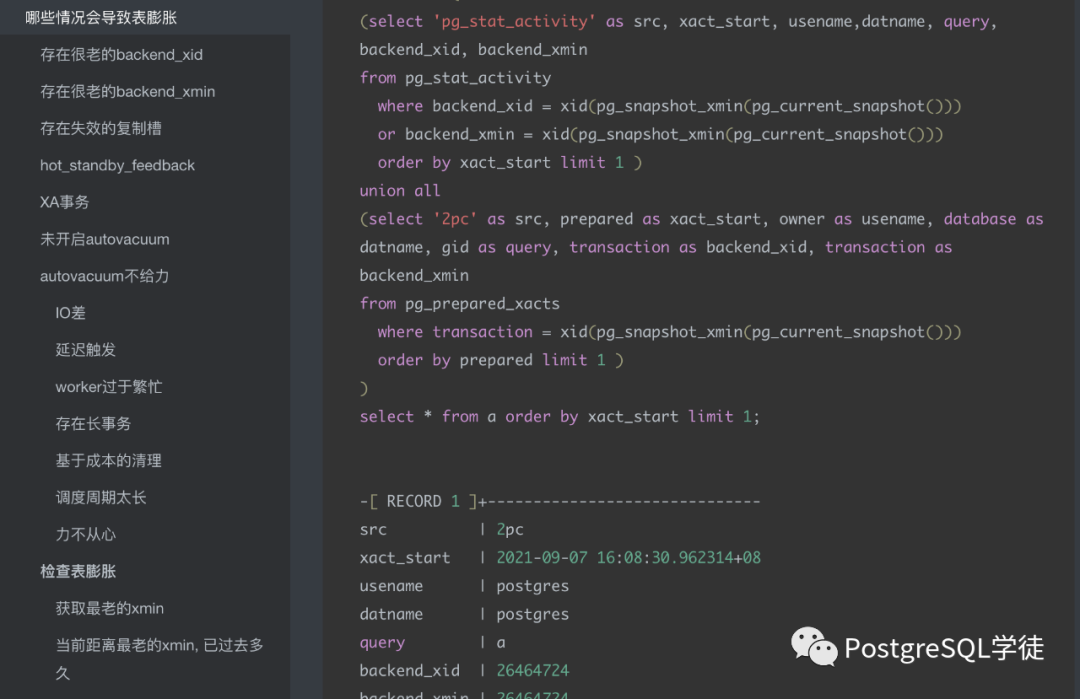Viewport: 1080px width, 699px height.
Task: Jump to 未开启autovacuum section
Action: click(105, 239)
